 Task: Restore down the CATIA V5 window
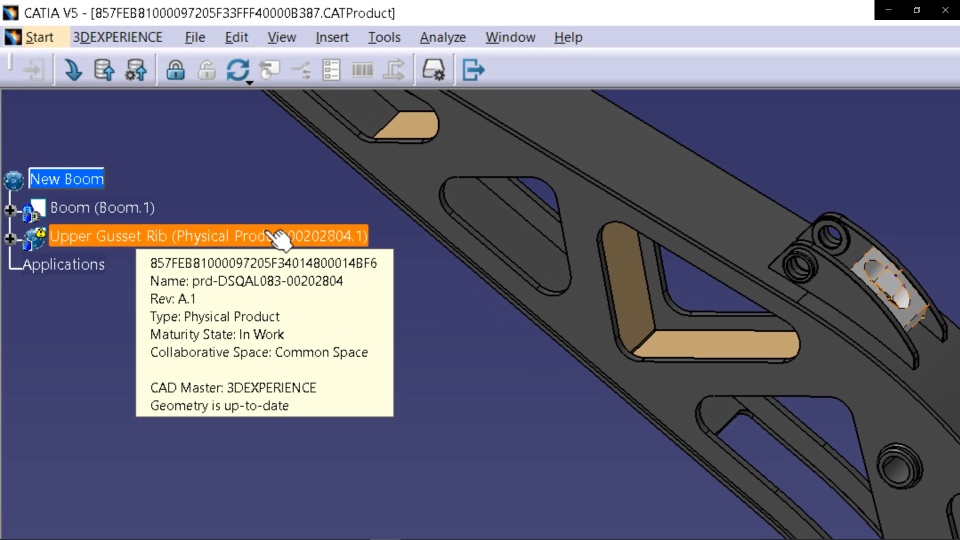917,10
